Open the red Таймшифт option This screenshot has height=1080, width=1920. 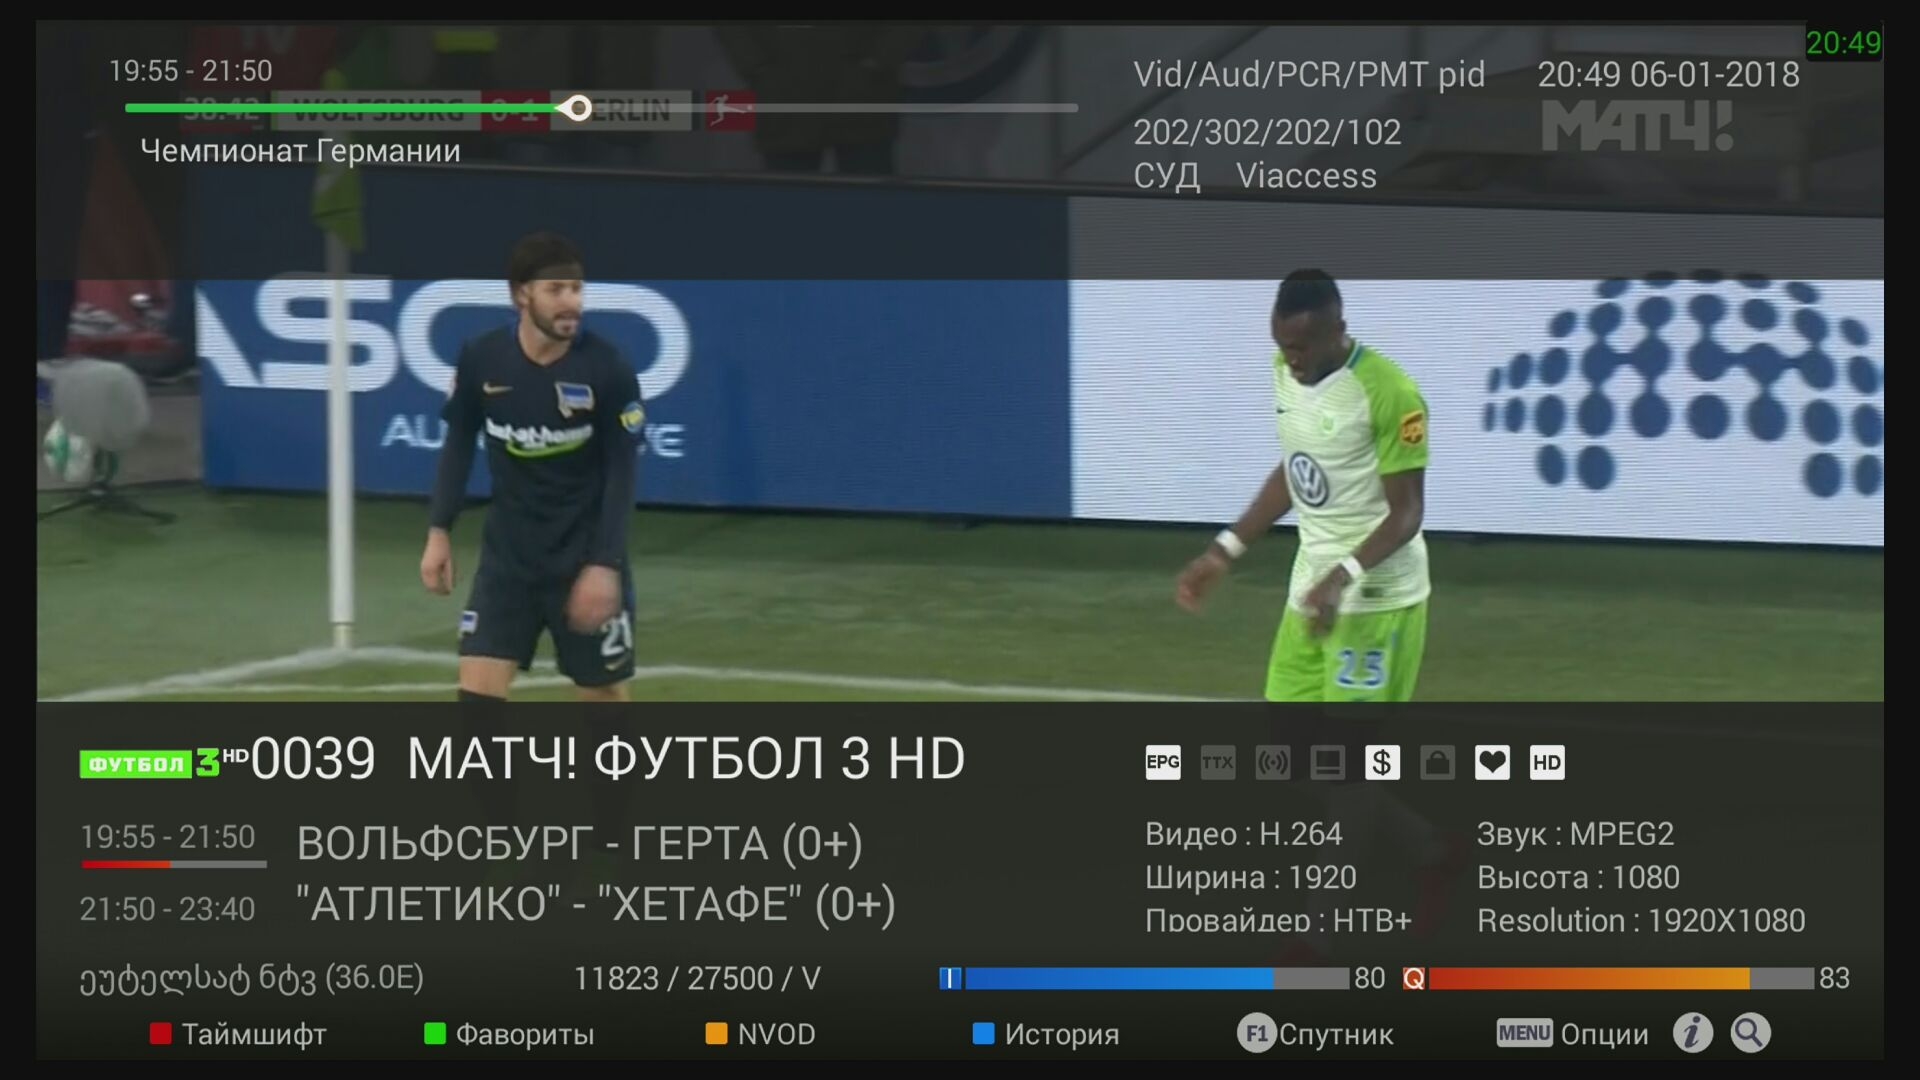pos(238,1034)
